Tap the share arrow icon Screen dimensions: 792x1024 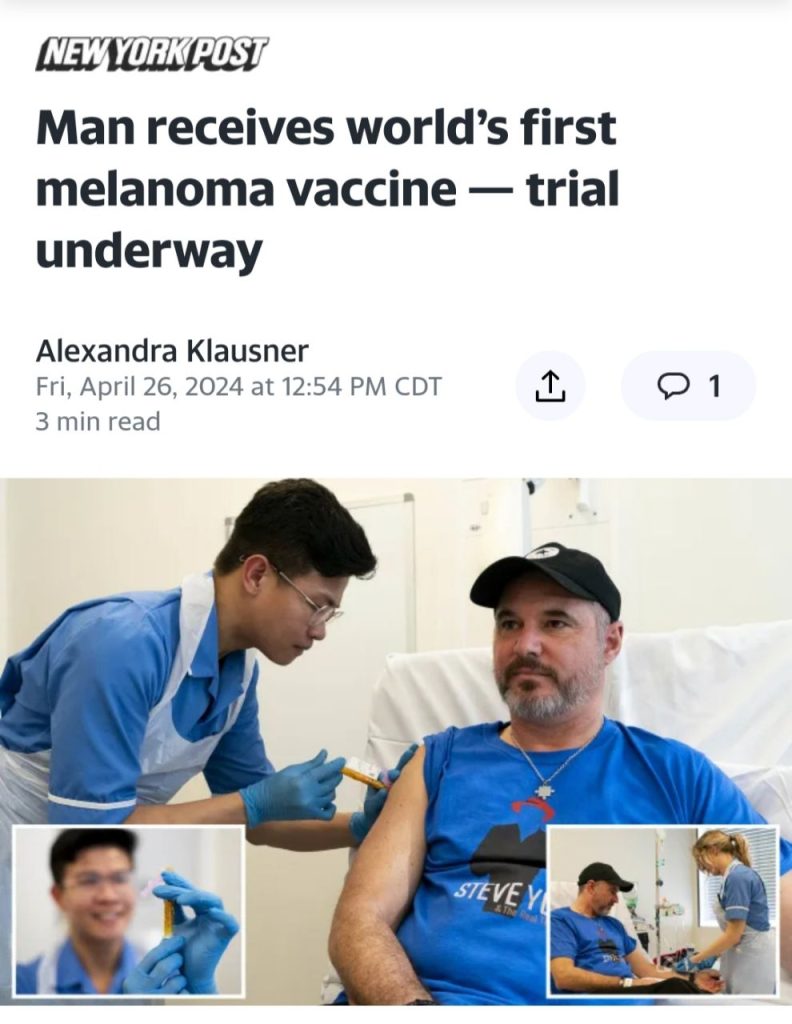click(550, 385)
